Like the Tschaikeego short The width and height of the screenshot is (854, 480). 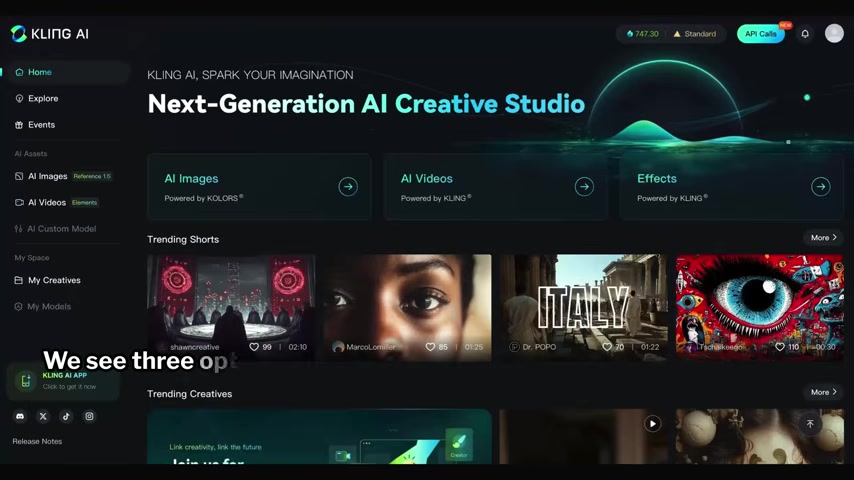coord(779,347)
